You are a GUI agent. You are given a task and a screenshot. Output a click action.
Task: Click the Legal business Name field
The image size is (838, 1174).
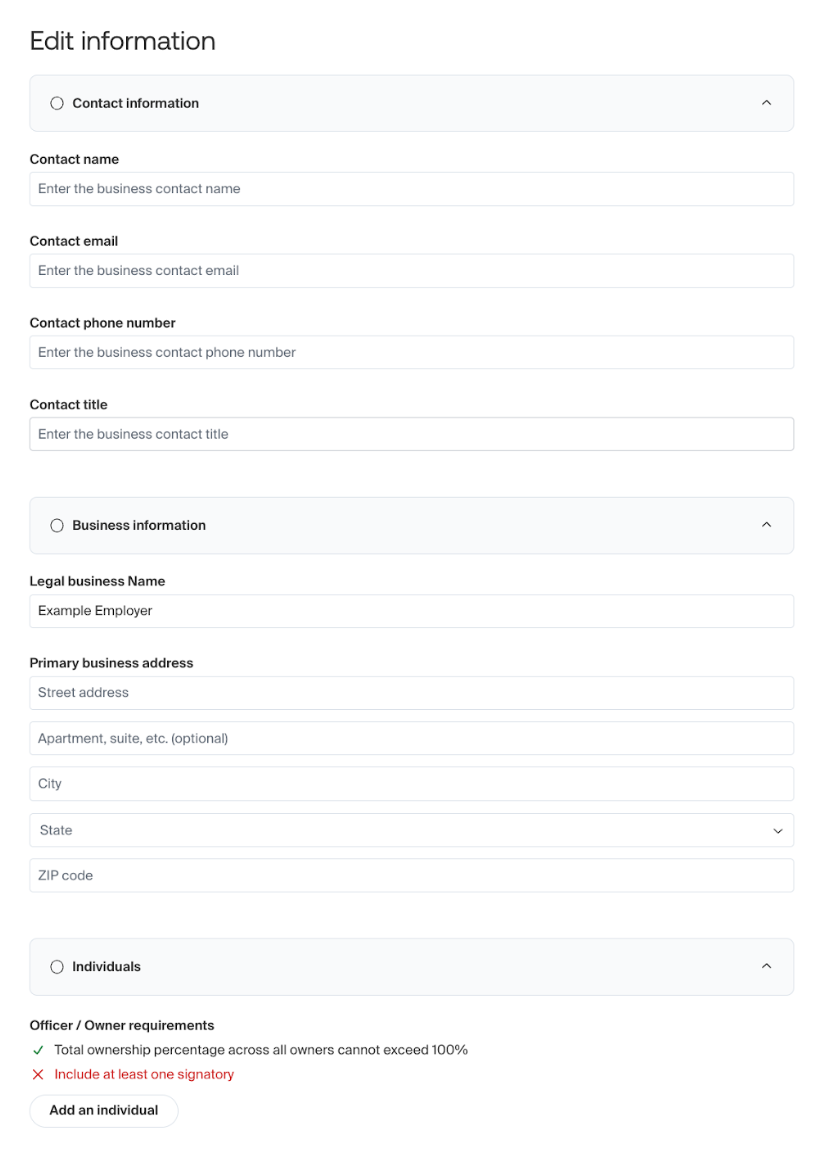(411, 611)
